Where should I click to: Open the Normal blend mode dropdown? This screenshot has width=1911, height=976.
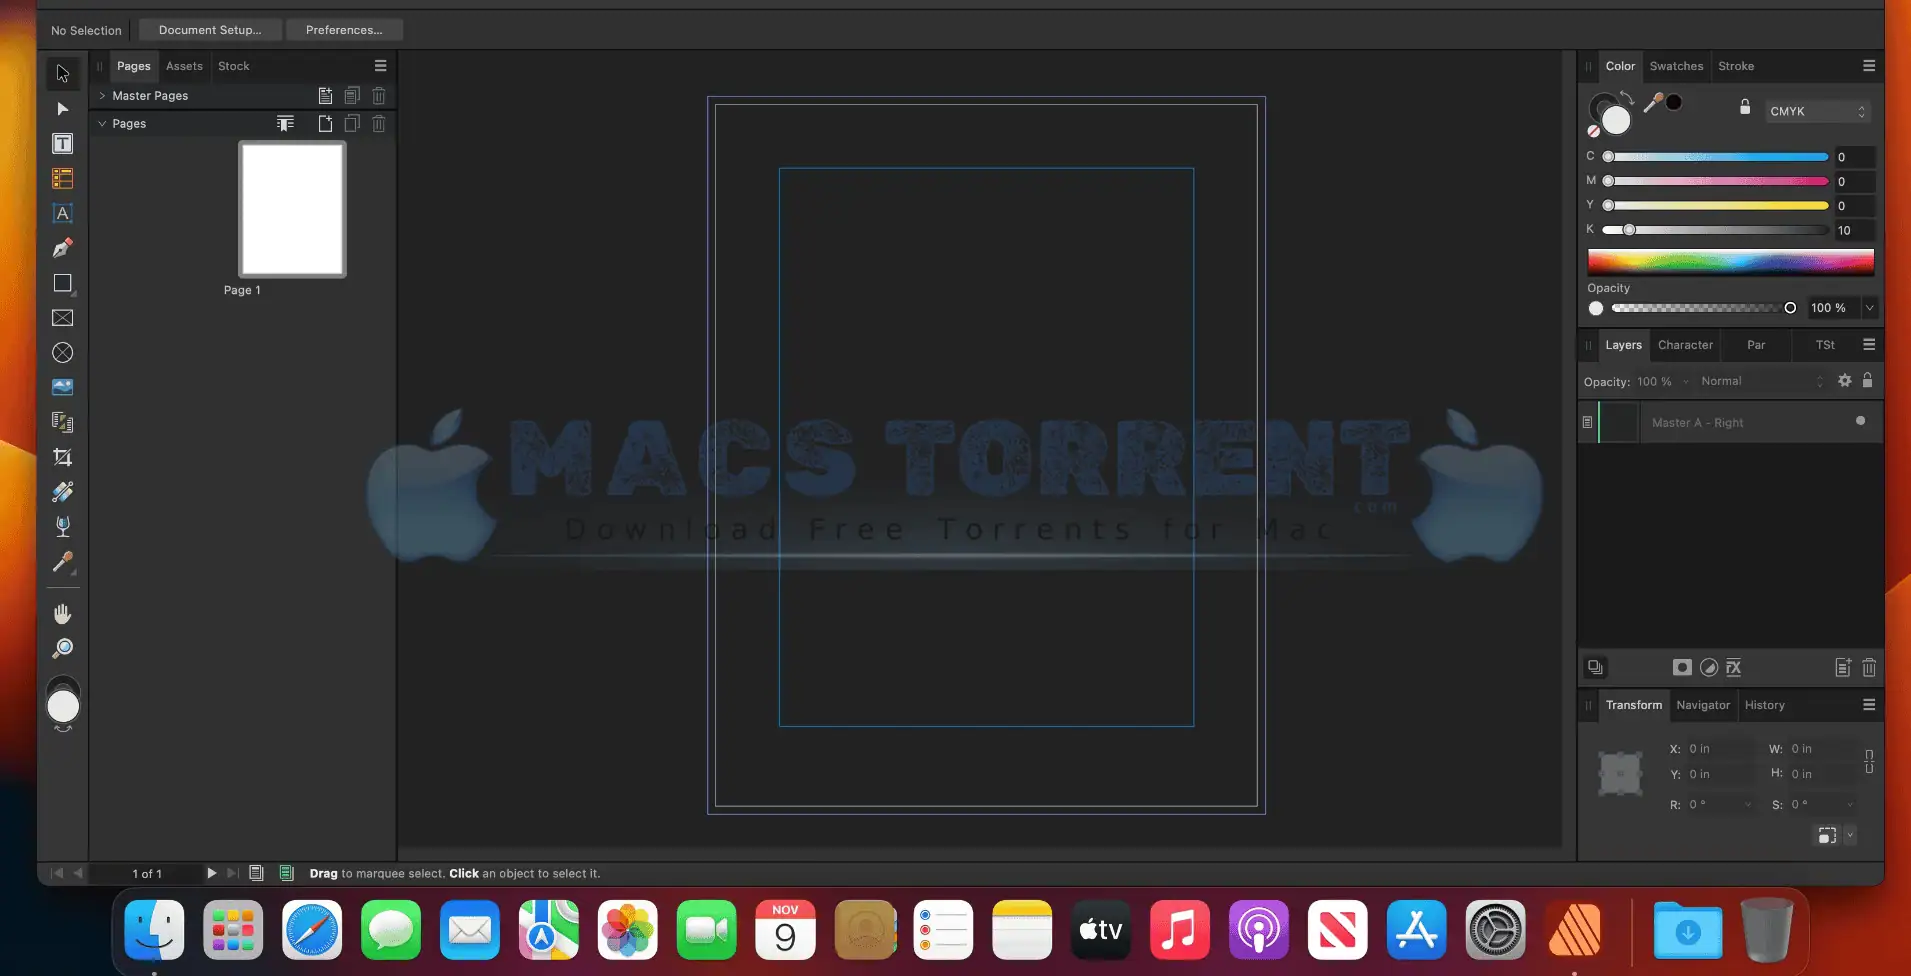coord(1762,381)
